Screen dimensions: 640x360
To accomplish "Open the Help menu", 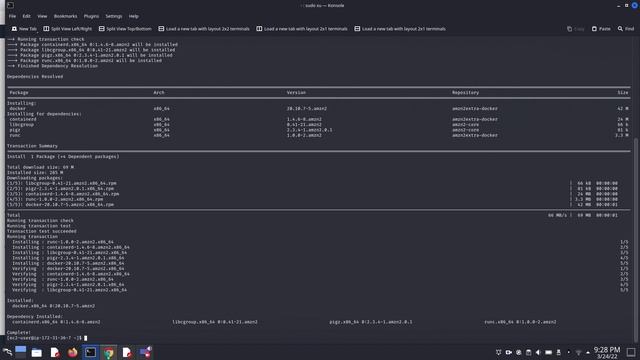I will pos(133,16).
